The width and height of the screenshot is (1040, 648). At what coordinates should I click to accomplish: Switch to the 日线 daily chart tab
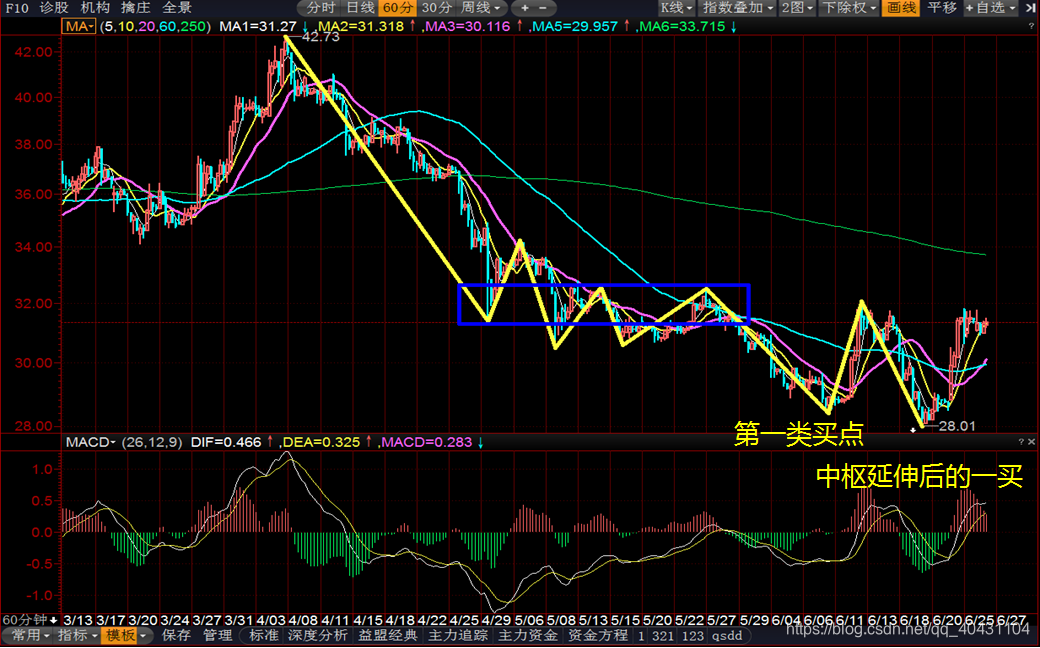tap(360, 8)
